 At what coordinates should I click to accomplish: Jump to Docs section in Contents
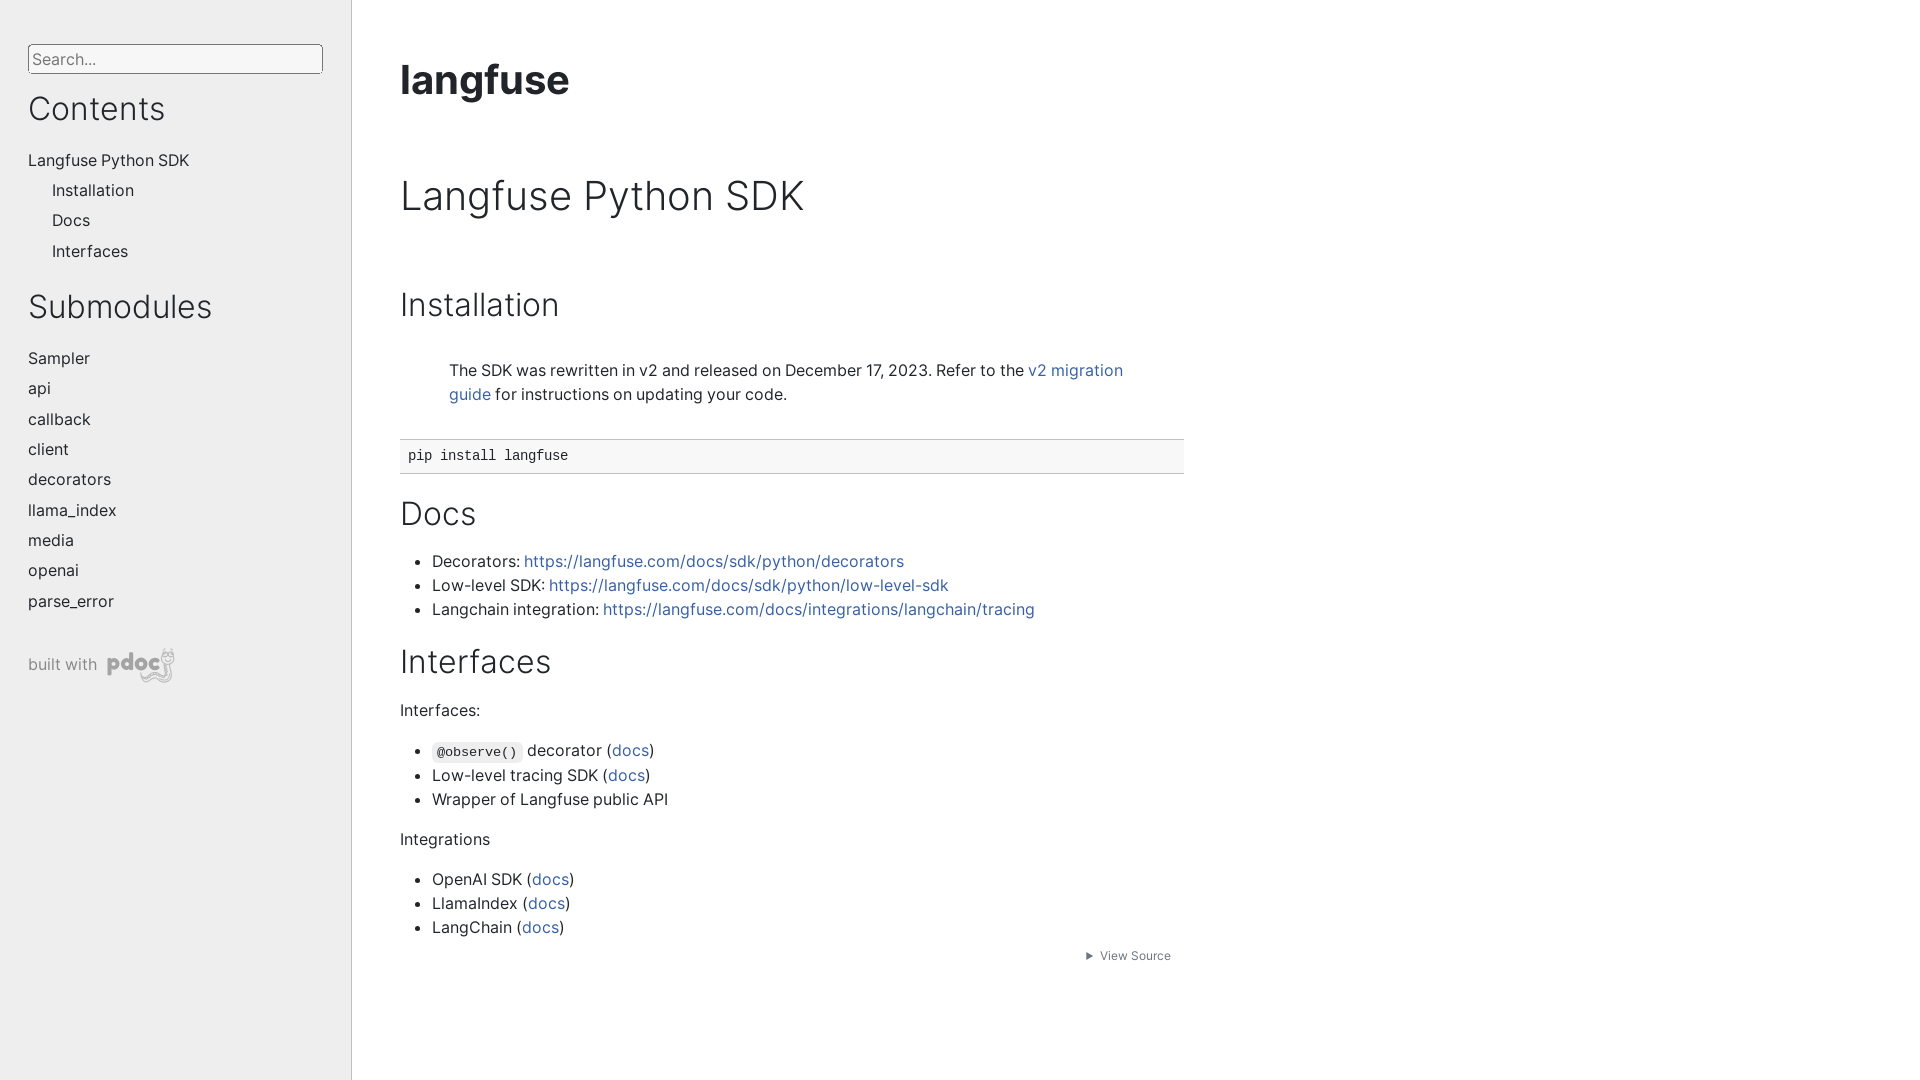click(x=71, y=220)
